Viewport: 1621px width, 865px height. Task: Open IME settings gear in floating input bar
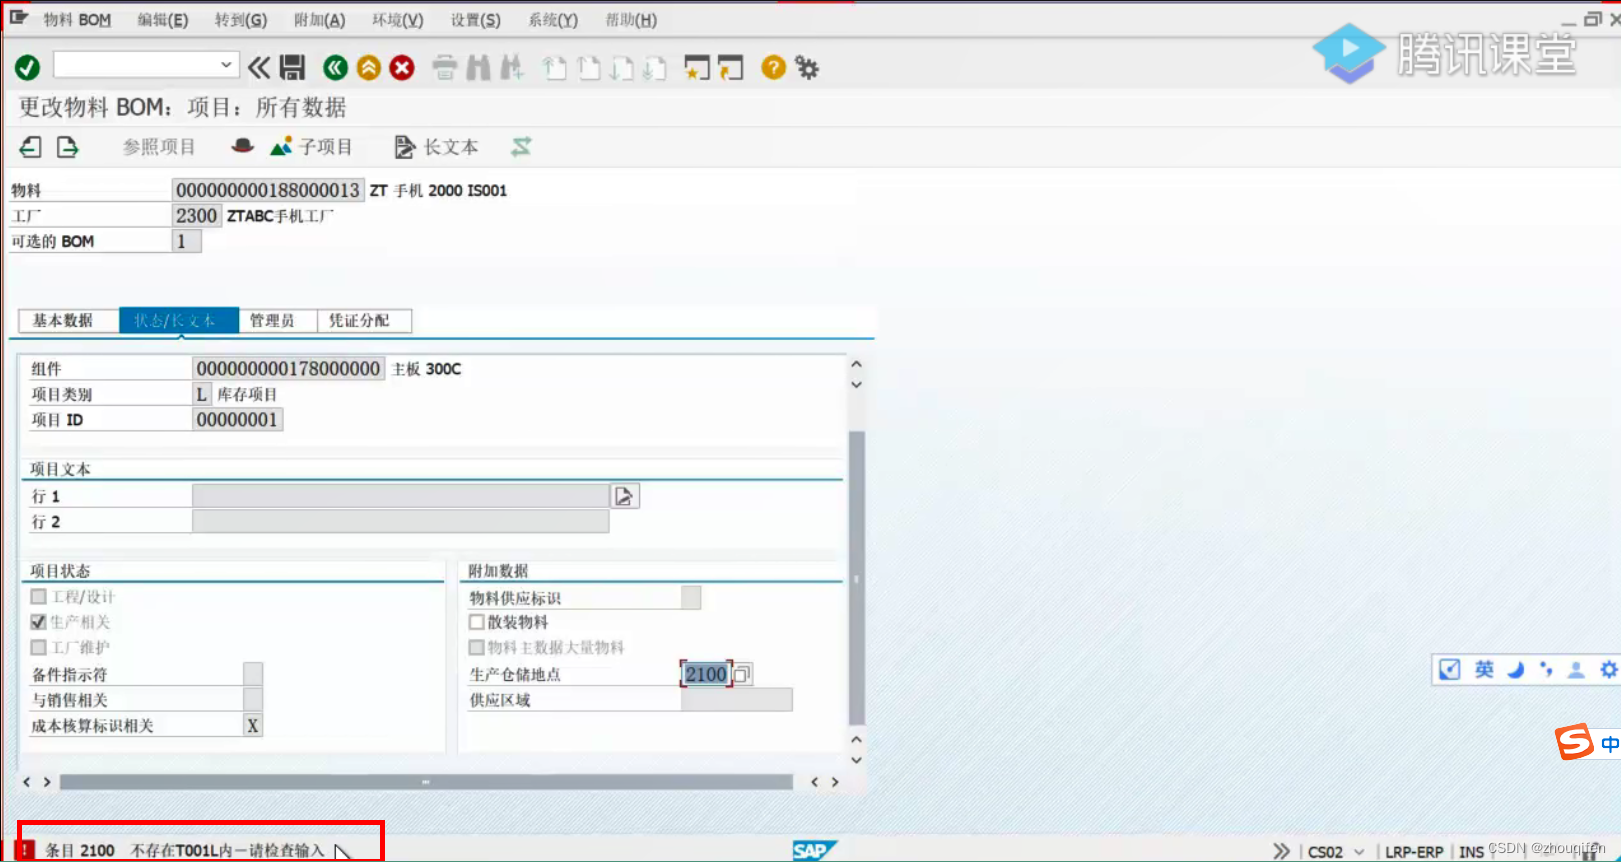(1608, 669)
